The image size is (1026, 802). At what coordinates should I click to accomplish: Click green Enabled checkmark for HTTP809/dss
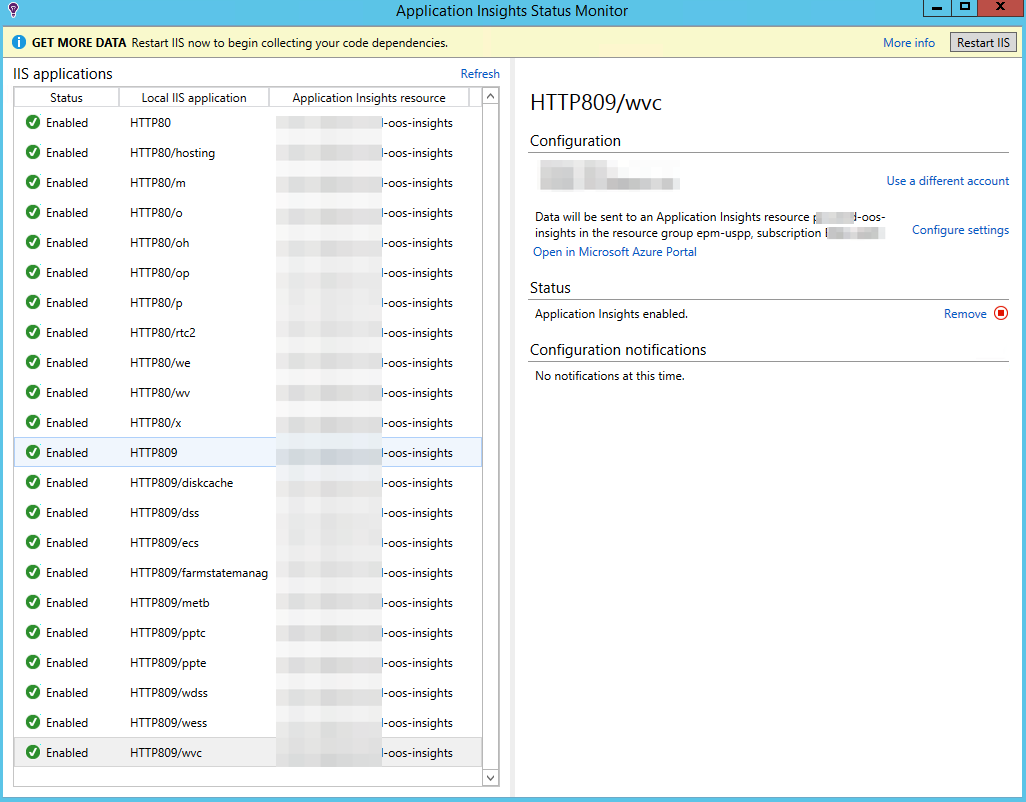[x=33, y=513]
